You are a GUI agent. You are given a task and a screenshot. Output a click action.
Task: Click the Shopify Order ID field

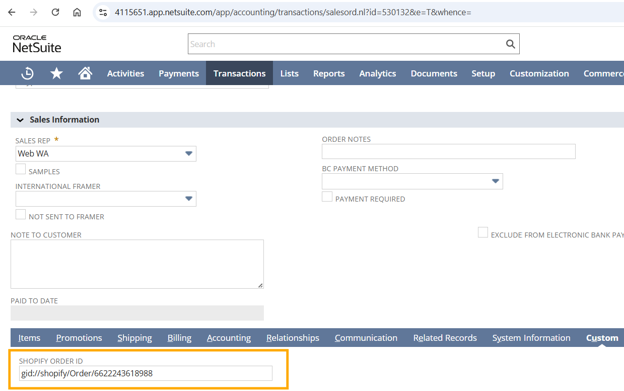[x=146, y=373]
